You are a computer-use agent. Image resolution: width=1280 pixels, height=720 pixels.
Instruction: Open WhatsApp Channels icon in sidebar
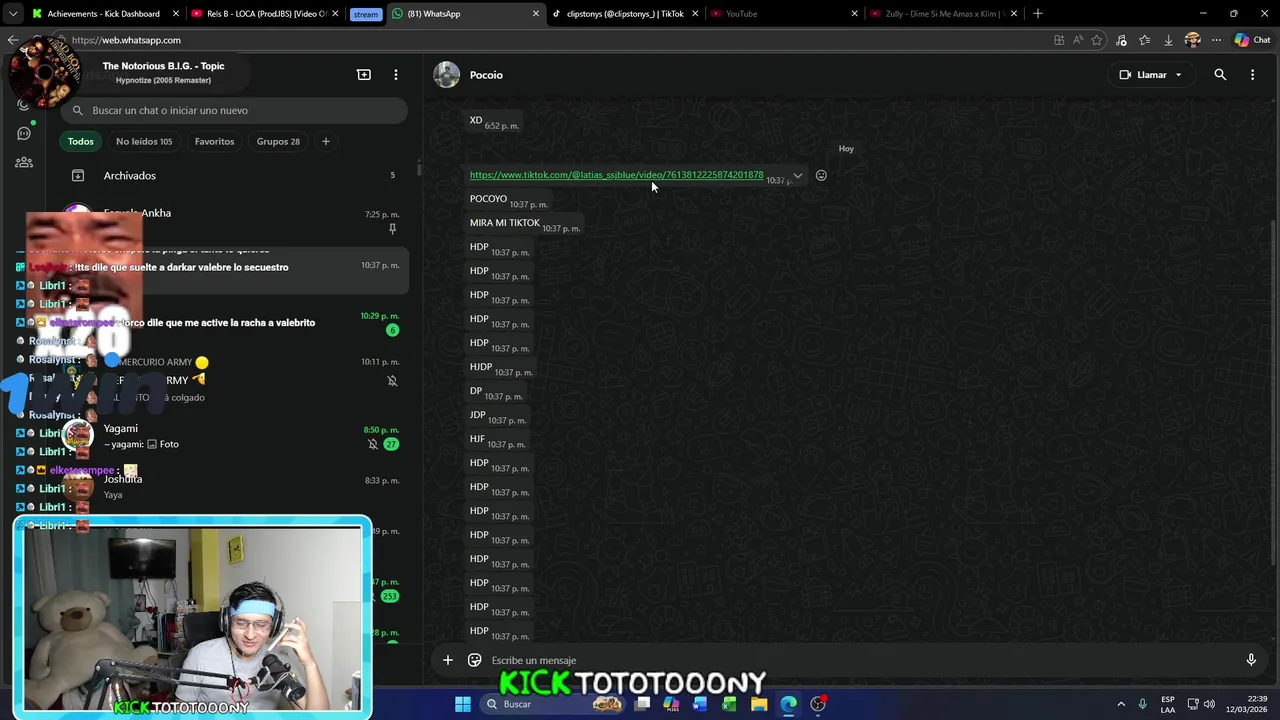click(x=24, y=133)
